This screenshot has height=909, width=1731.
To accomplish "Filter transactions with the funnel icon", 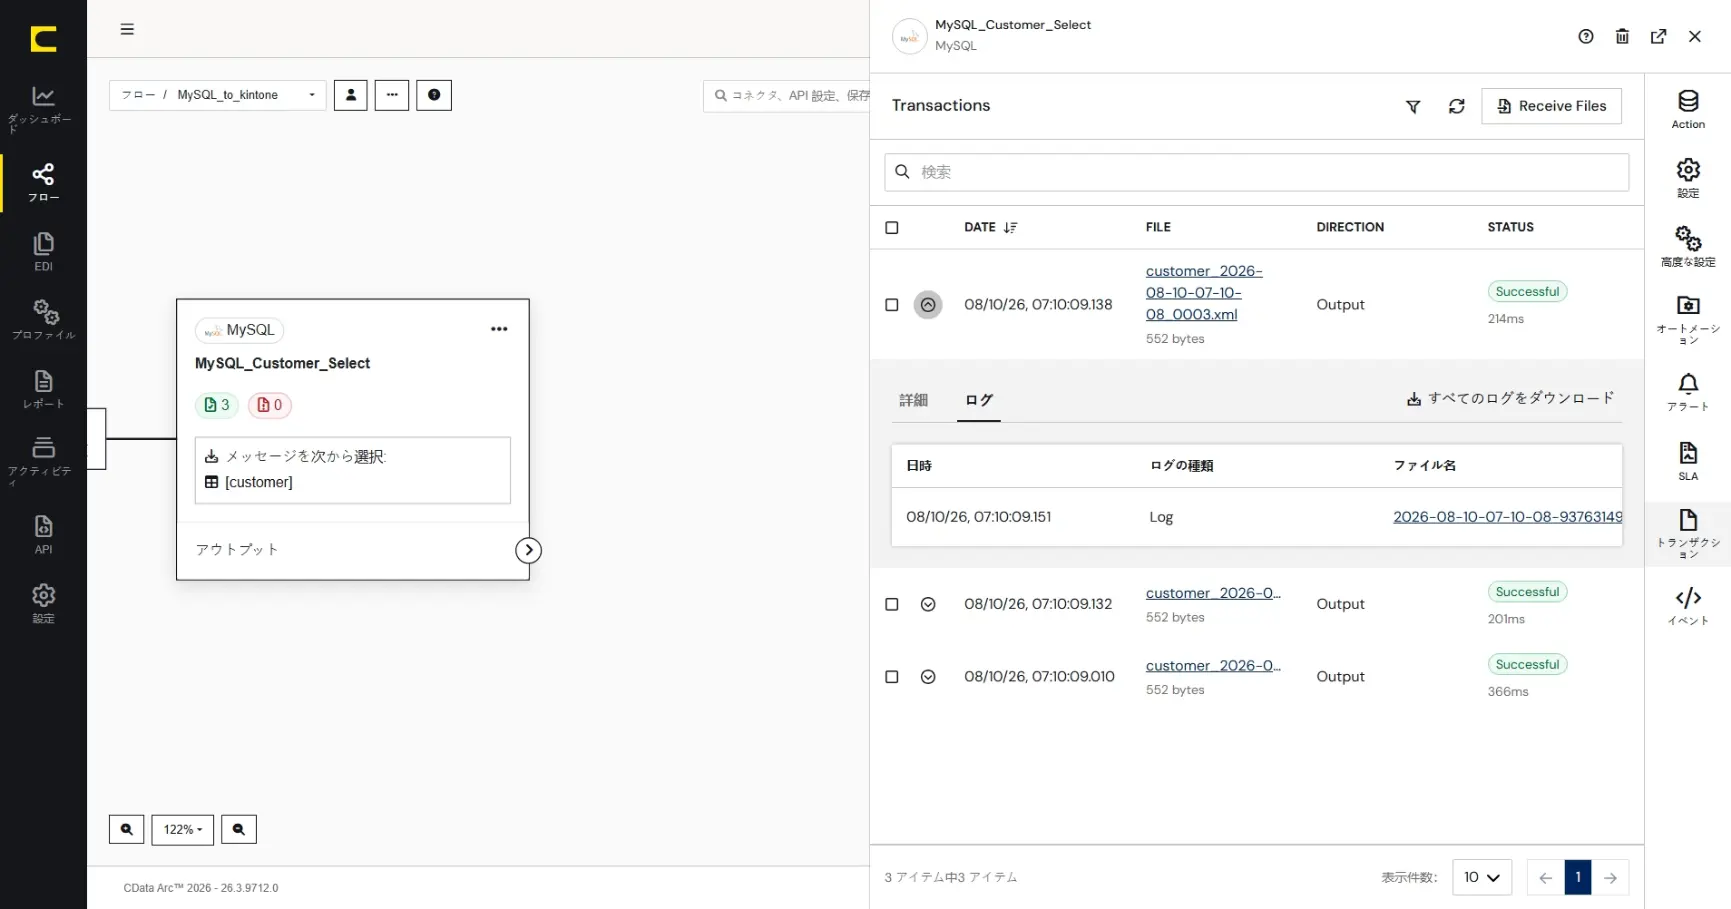I will pos(1413,106).
